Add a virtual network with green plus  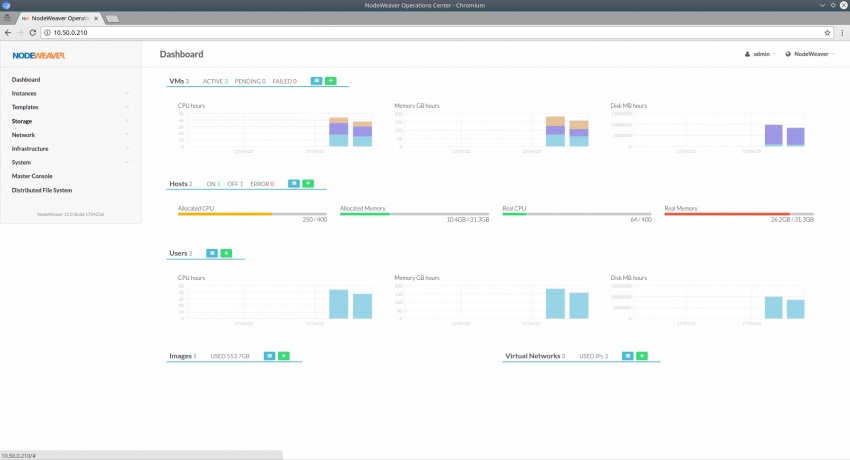642,355
